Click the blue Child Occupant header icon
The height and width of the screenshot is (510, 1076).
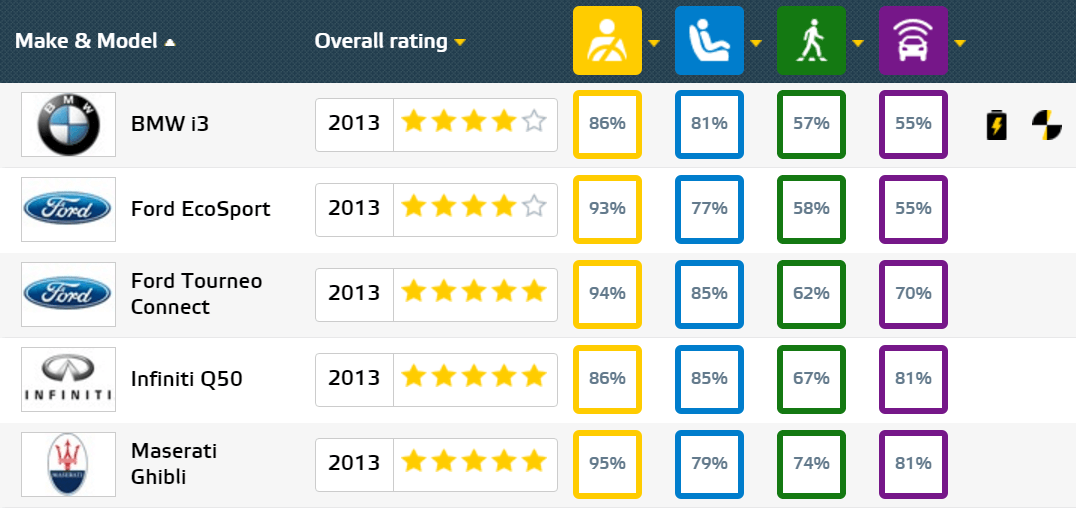709,40
